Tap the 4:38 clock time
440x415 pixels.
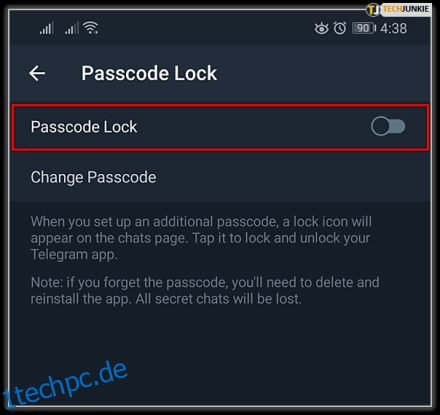394,29
